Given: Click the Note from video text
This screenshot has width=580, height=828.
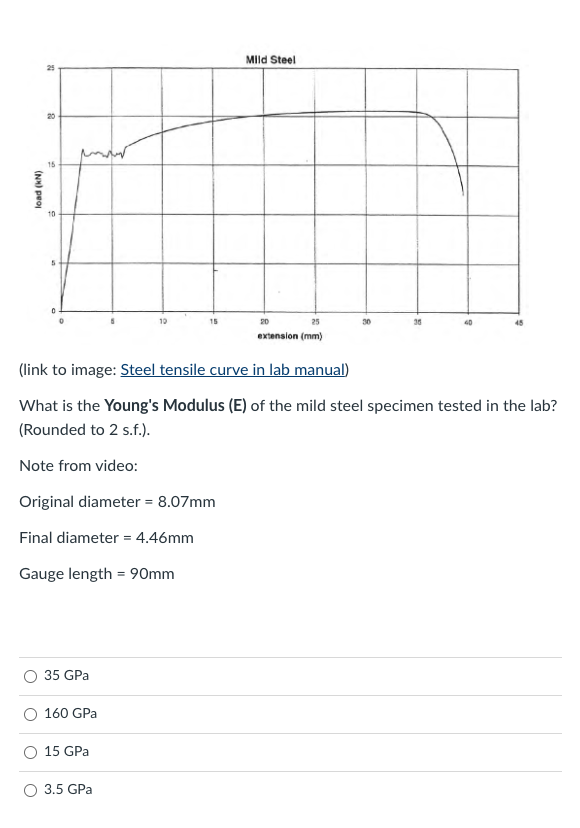Looking at the screenshot, I should tap(78, 465).
